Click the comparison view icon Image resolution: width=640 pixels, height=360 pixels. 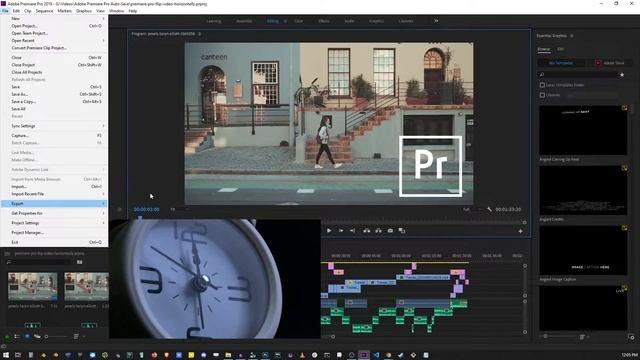click(402, 231)
